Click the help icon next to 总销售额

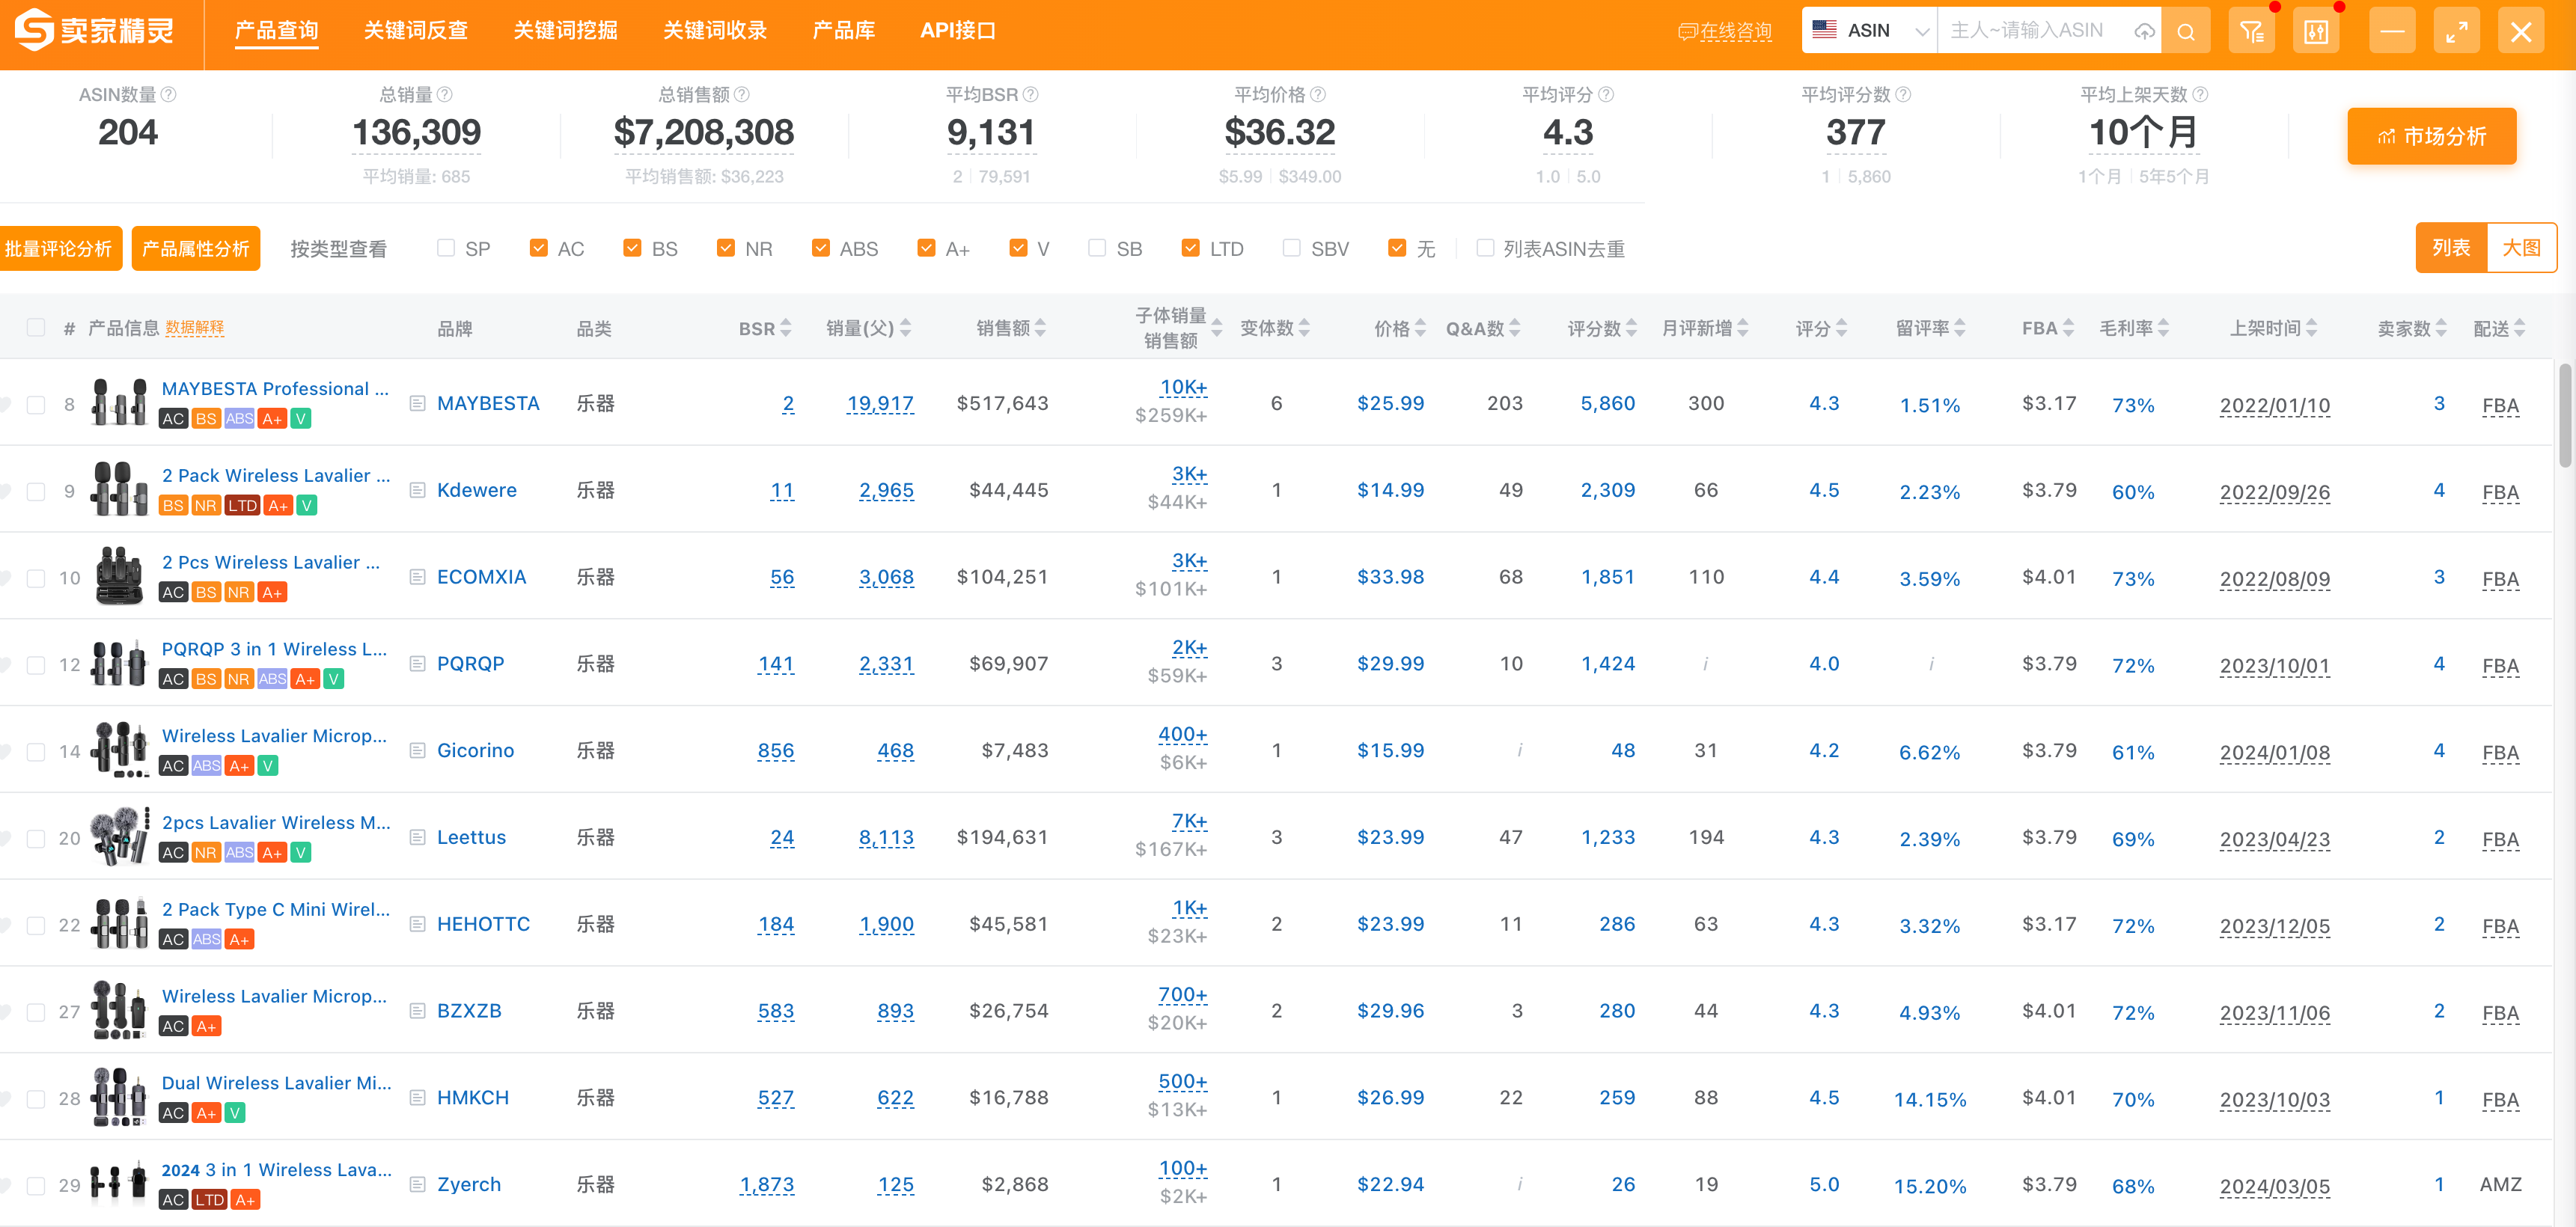[x=742, y=94]
